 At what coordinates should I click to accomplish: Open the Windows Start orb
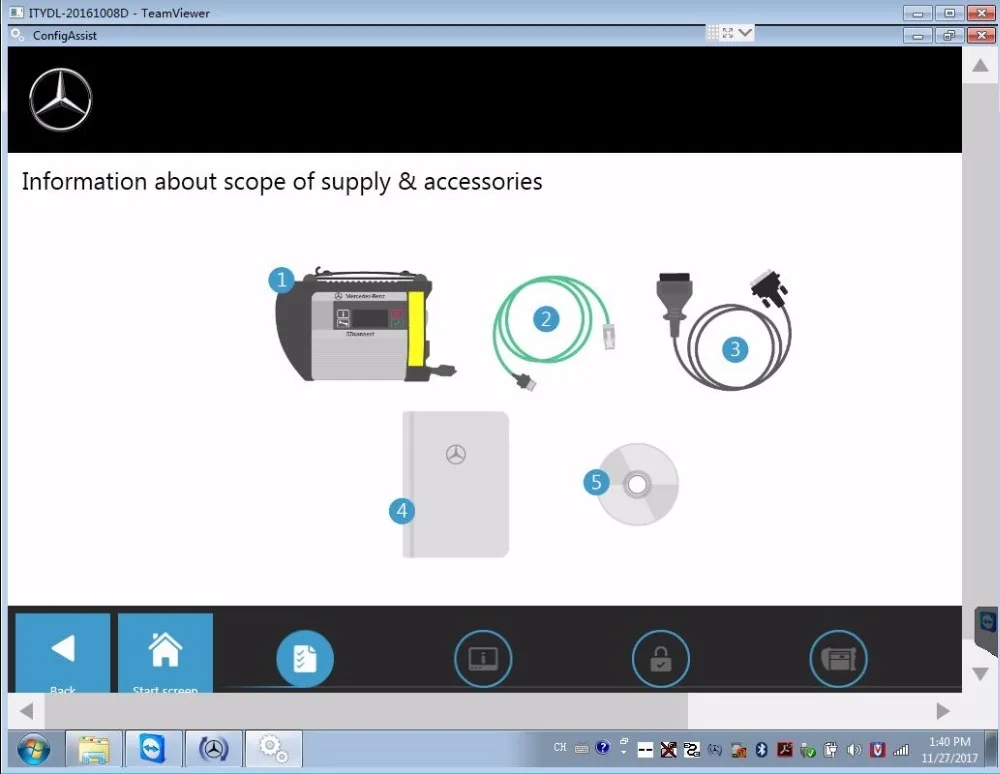tap(34, 749)
